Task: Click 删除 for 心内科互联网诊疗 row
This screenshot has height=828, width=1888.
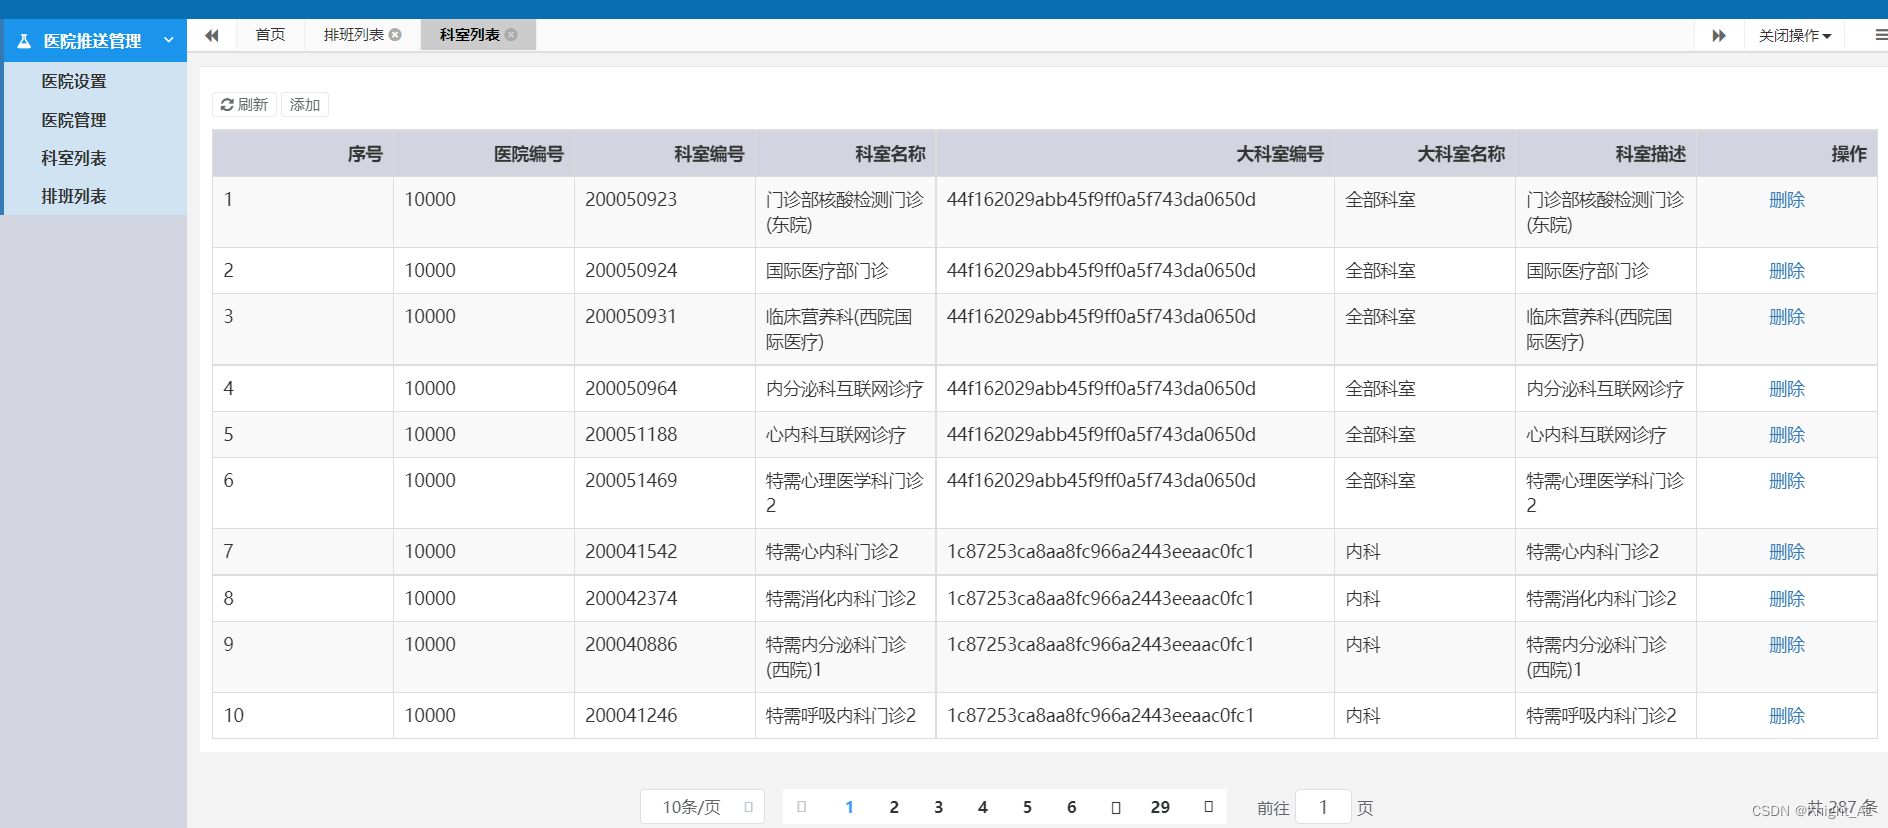Action: (1786, 435)
